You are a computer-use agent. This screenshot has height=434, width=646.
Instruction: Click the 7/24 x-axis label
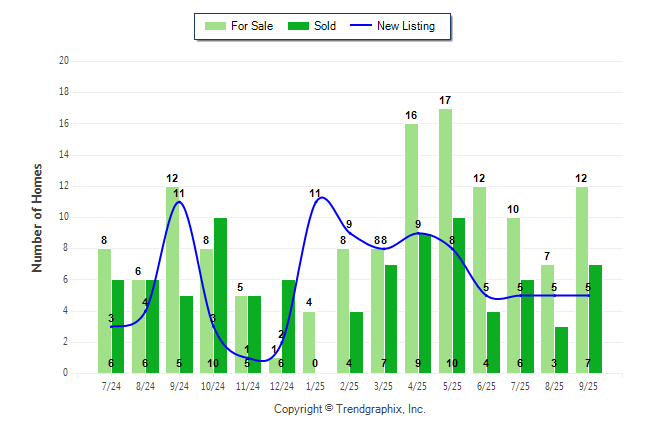click(x=111, y=385)
